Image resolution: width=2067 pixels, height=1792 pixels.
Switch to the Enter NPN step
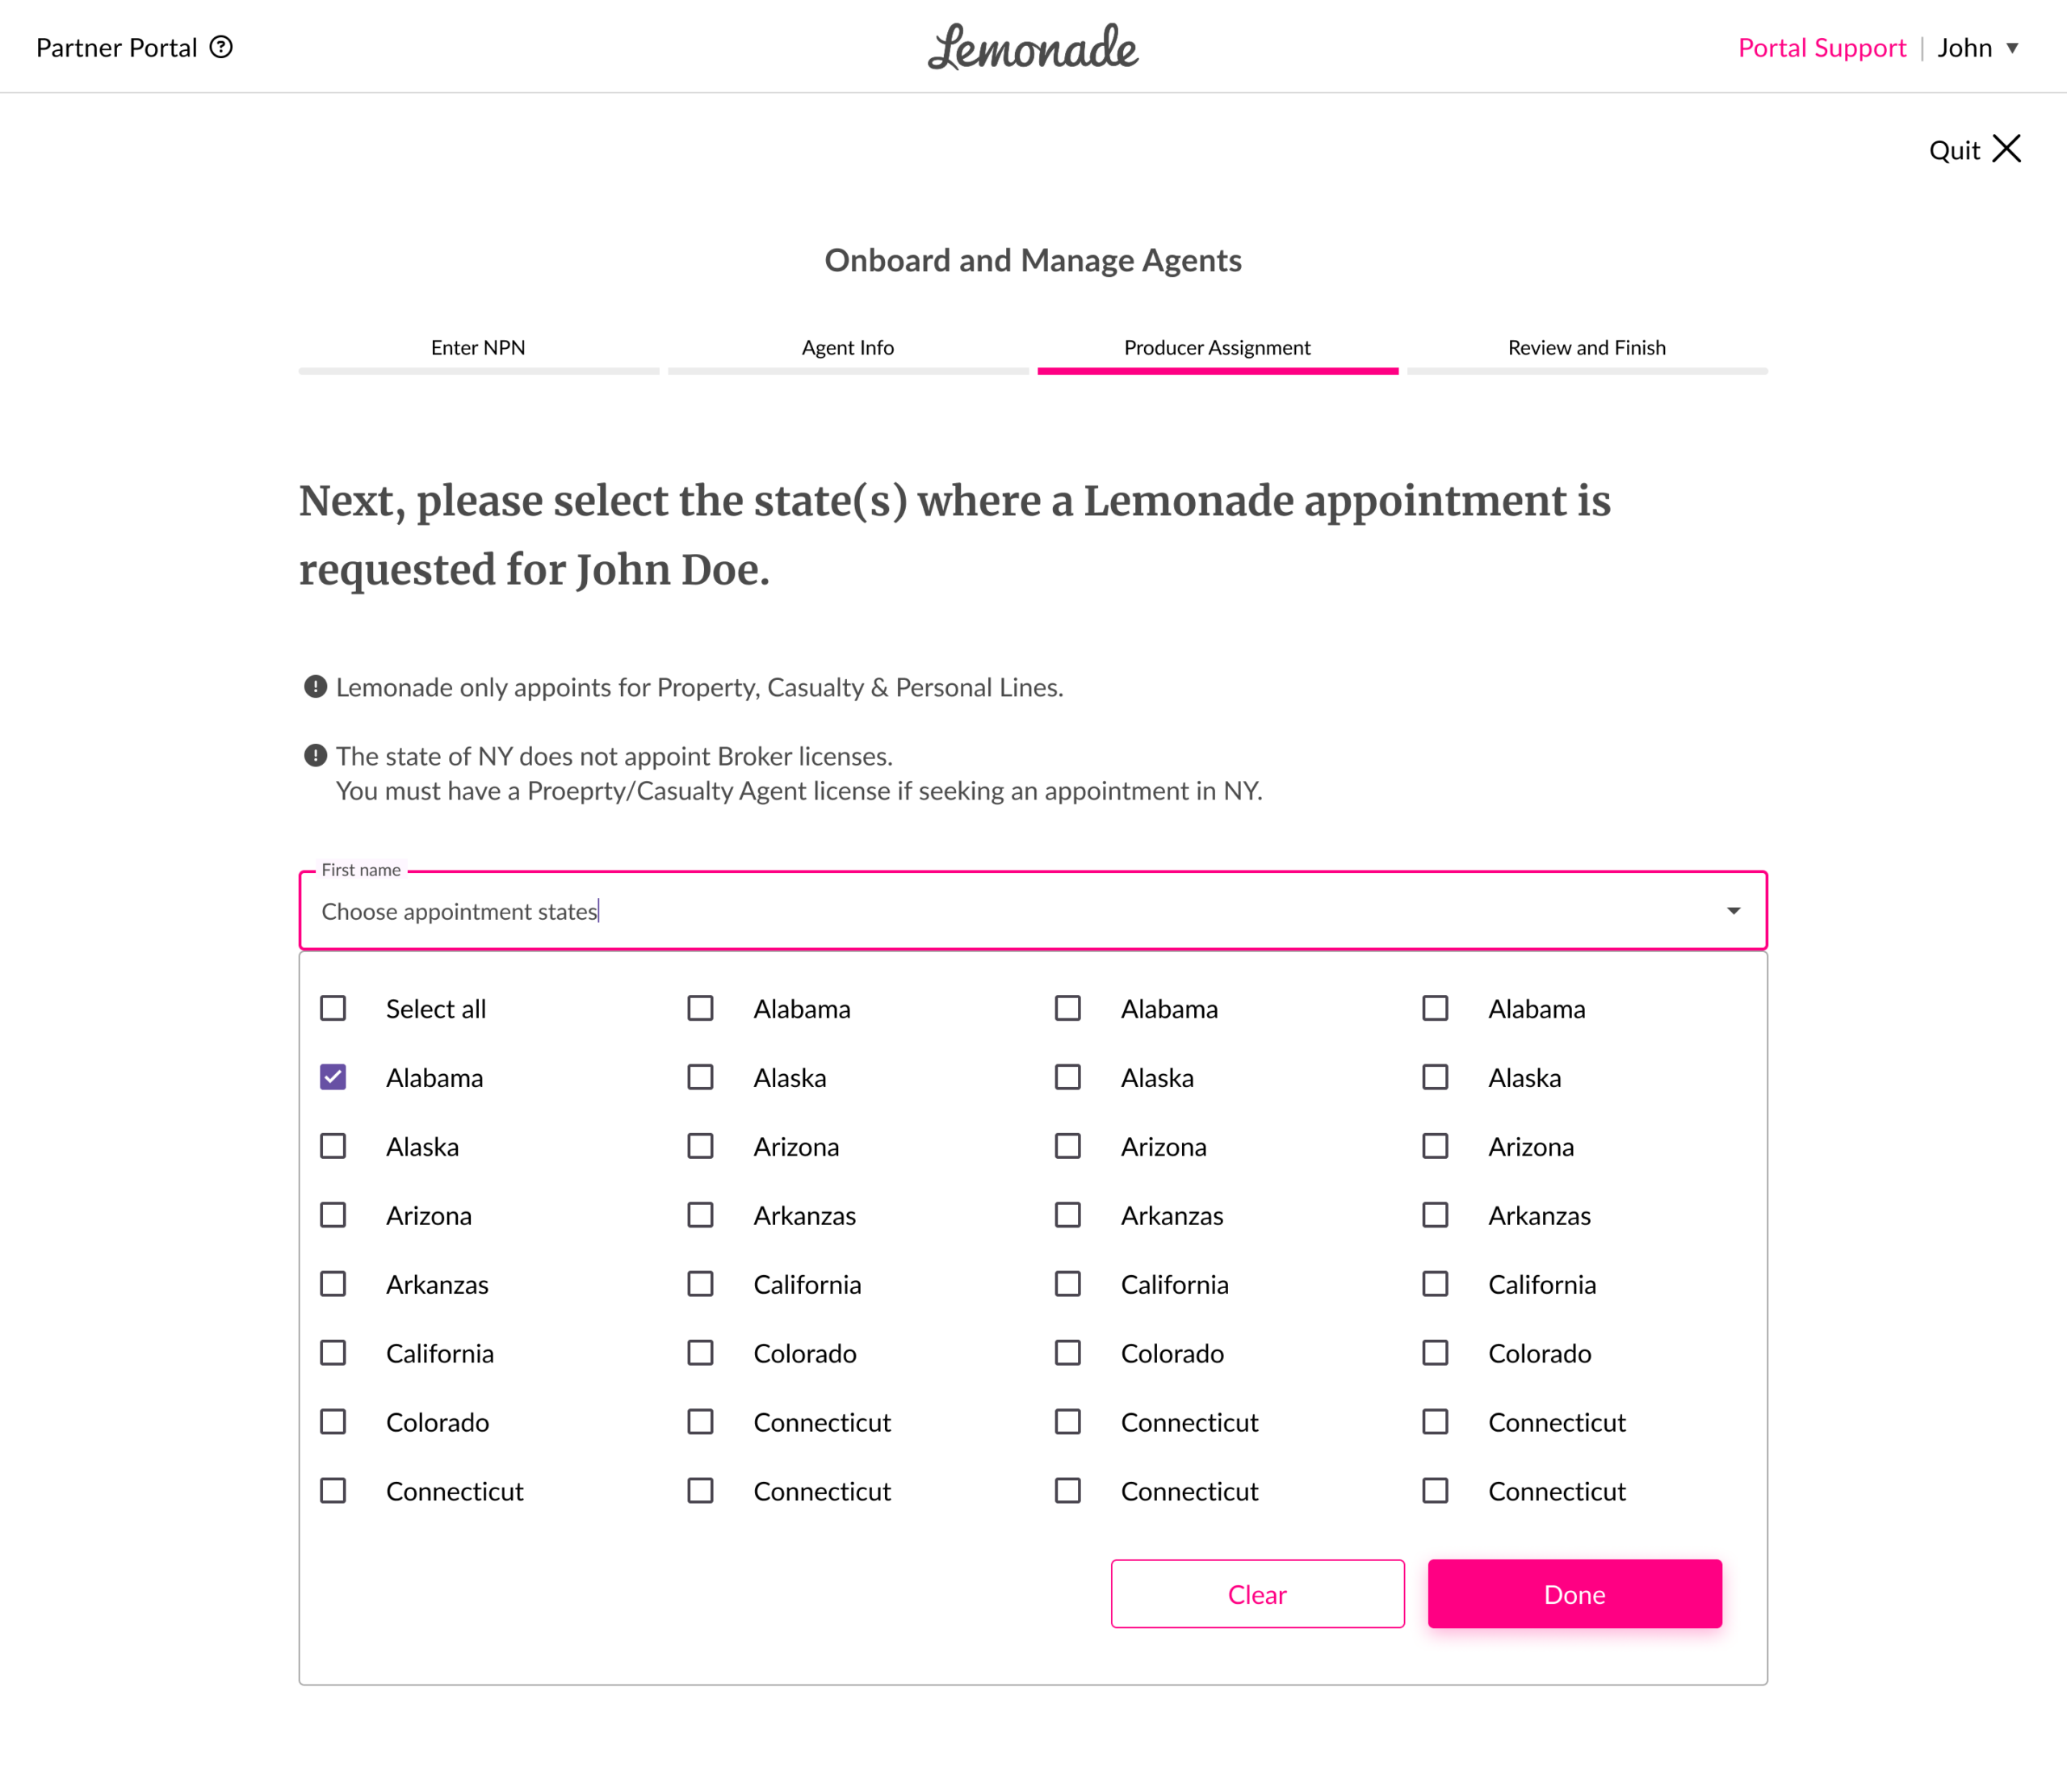(x=478, y=348)
